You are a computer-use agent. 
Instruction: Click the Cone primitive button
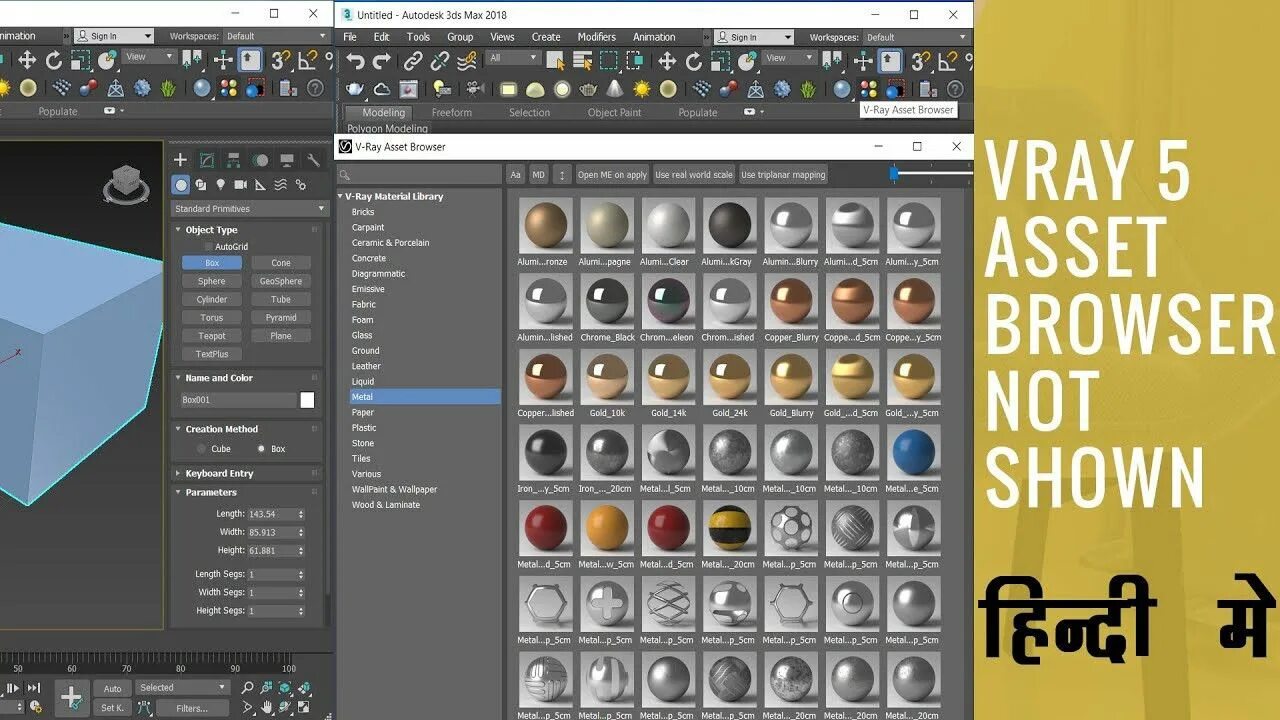[x=281, y=263]
